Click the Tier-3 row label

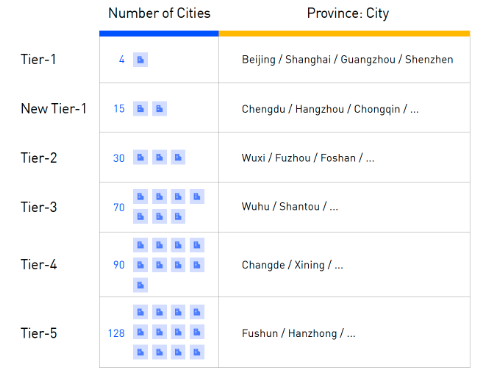click(39, 207)
